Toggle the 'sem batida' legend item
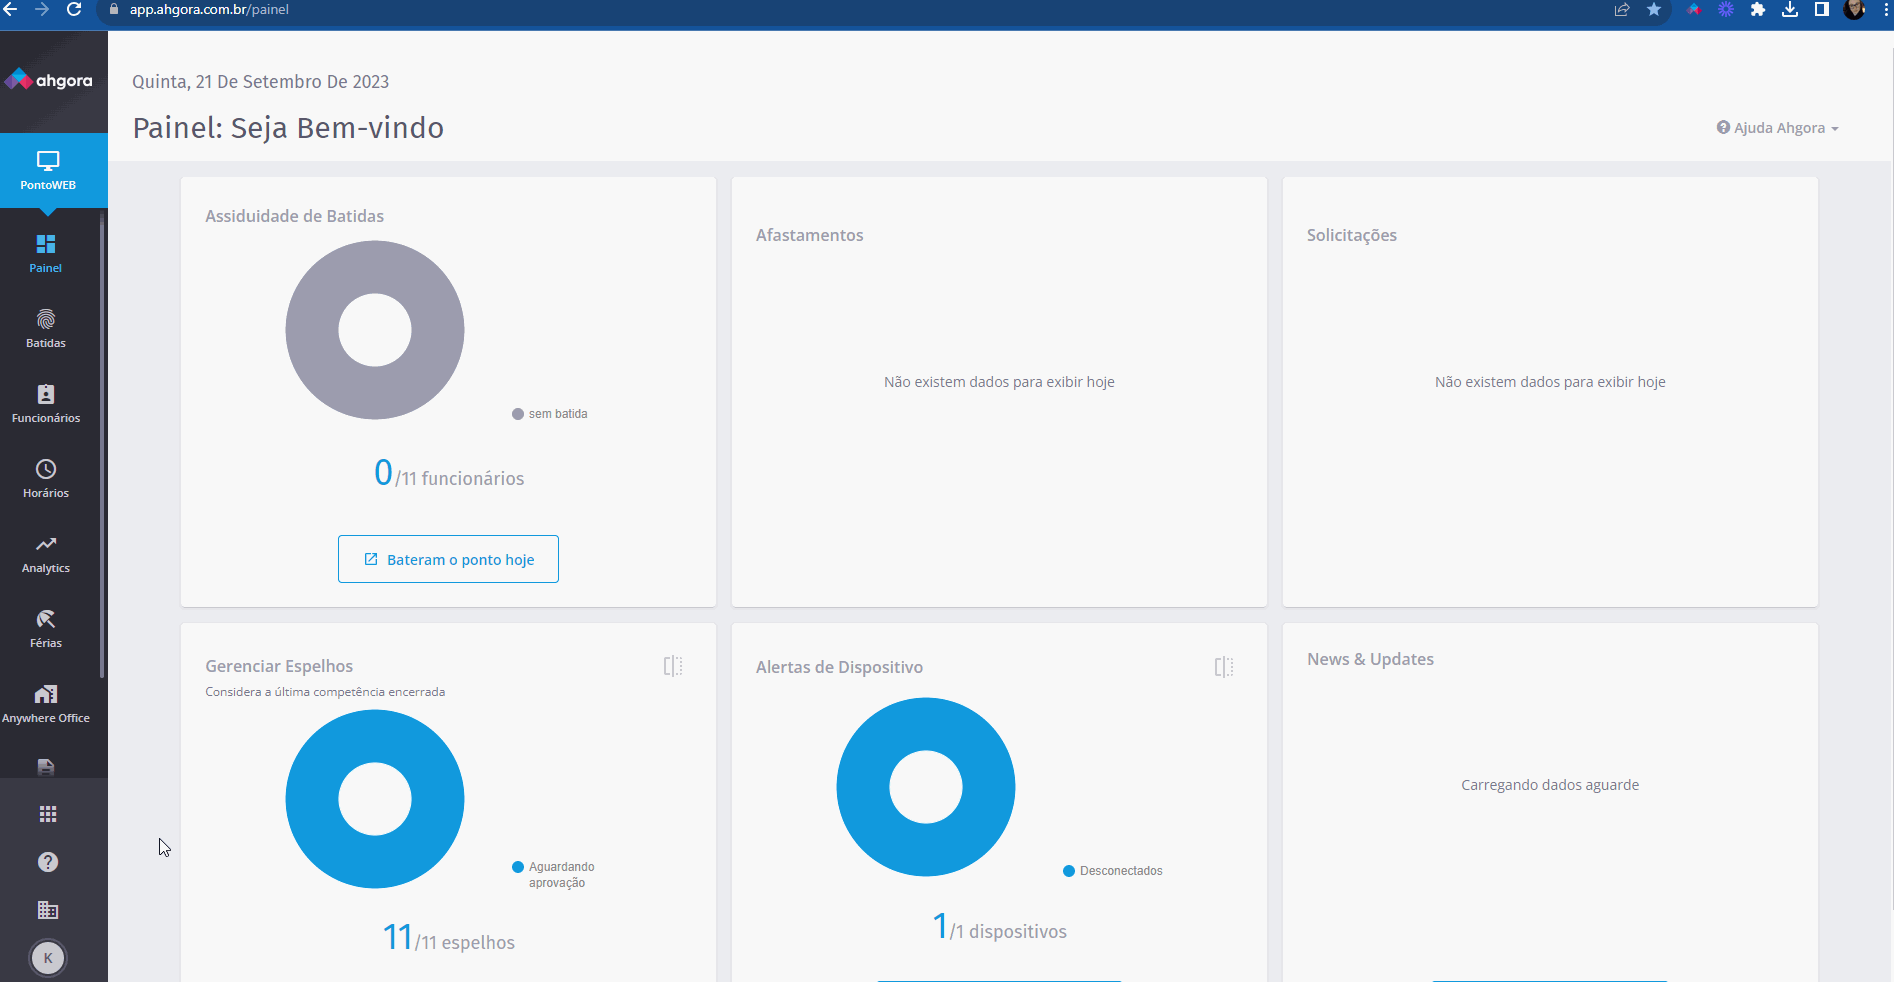The image size is (1894, 982). click(550, 414)
